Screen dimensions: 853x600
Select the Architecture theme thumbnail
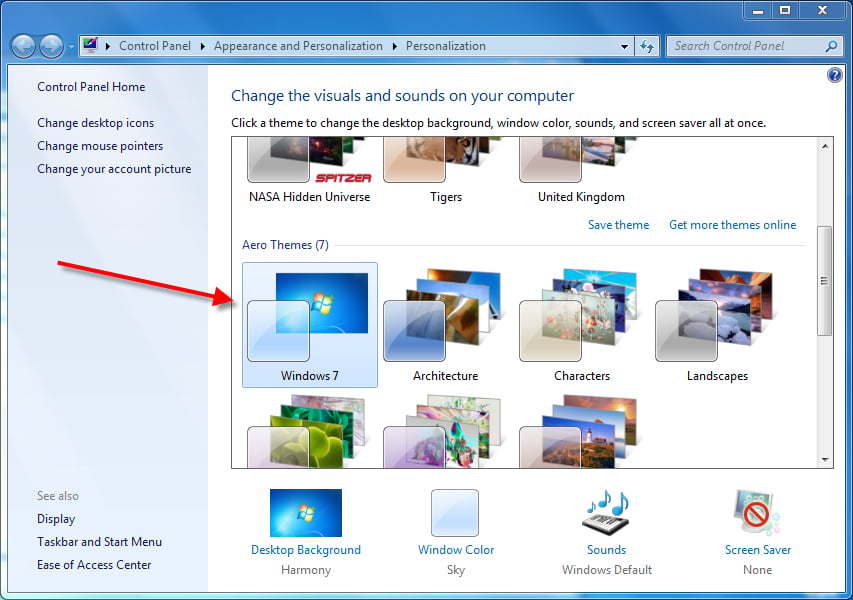(446, 325)
